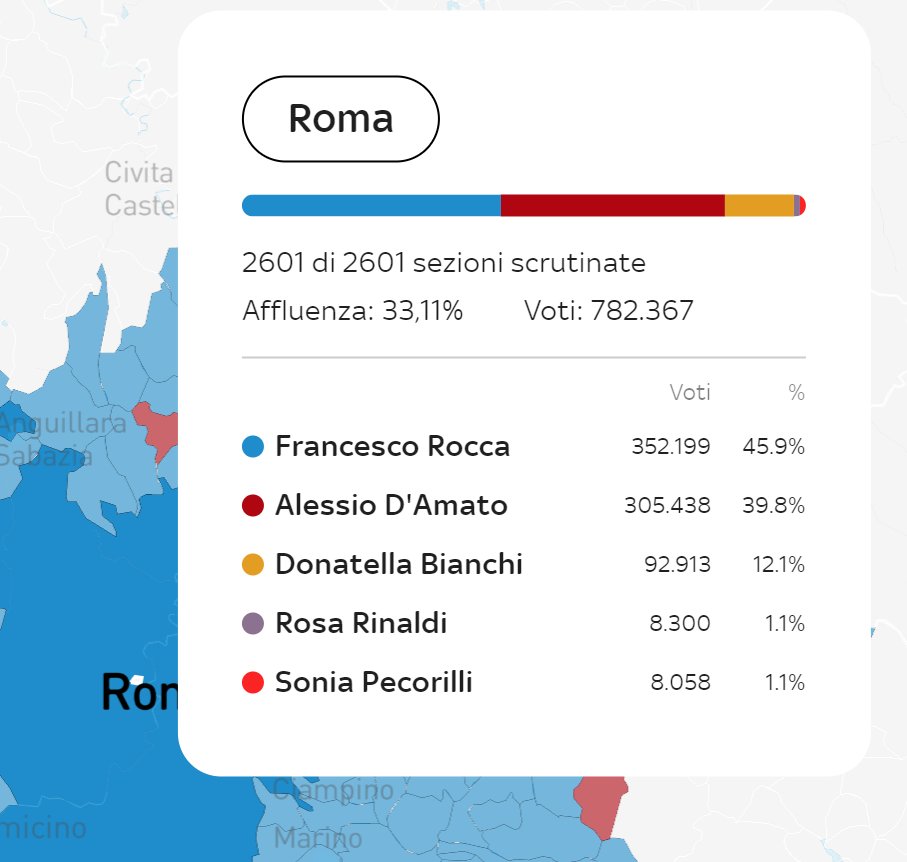Viewport: 907px width, 862px height.
Task: Click the Francesco Rocca candidate name
Action: 392,447
